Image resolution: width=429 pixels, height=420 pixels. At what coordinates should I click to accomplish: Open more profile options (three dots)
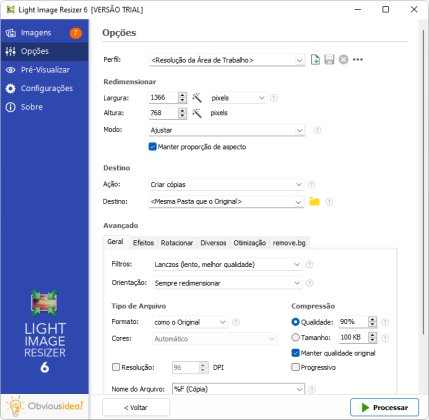tap(358, 60)
